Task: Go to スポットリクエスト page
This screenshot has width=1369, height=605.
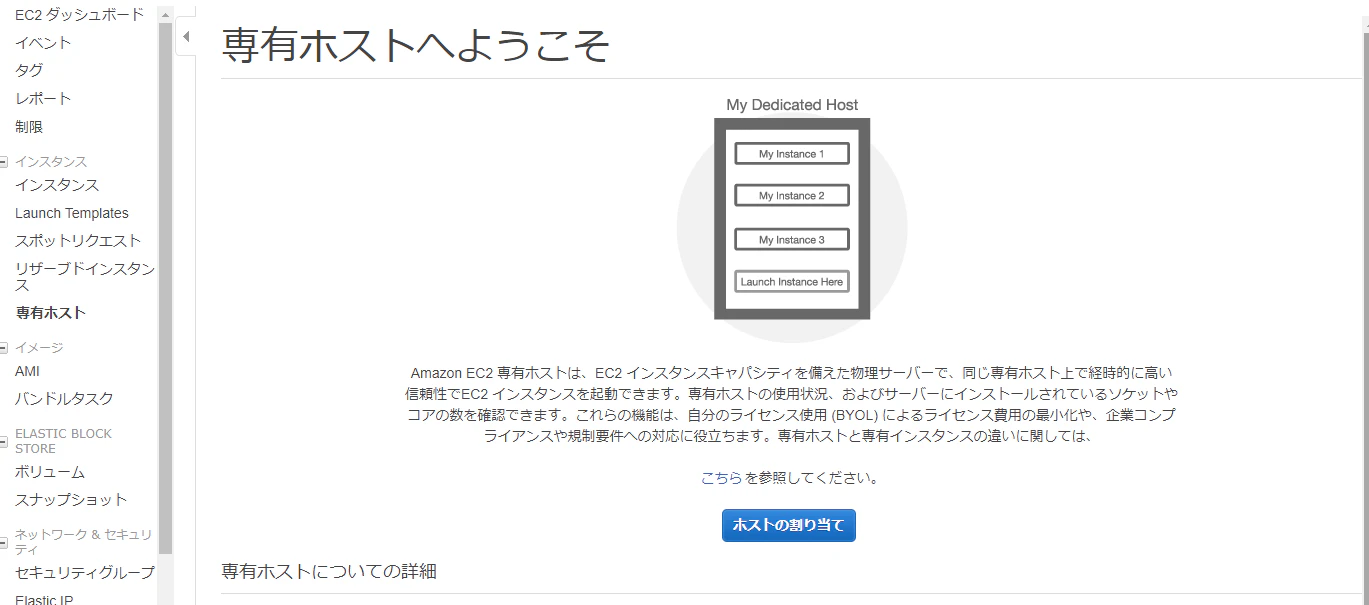Action: click(x=78, y=240)
